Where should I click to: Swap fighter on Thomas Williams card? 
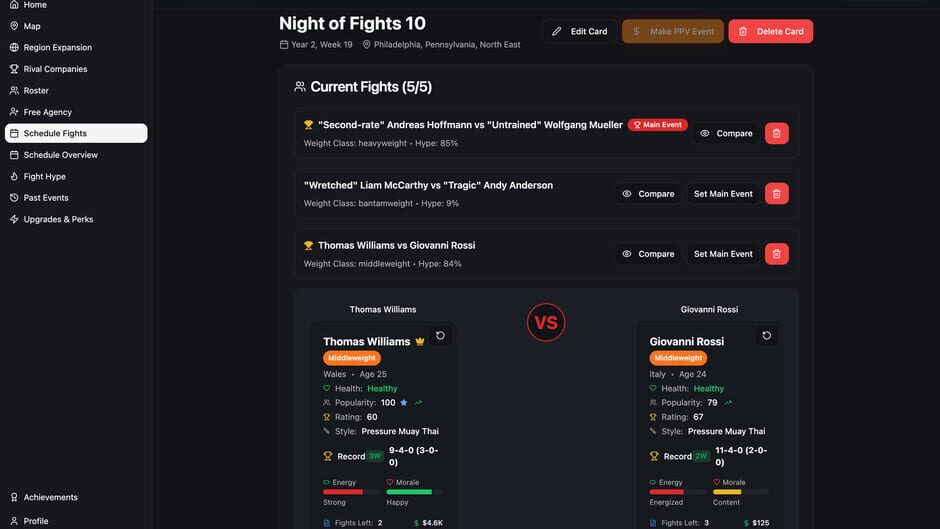click(x=440, y=336)
